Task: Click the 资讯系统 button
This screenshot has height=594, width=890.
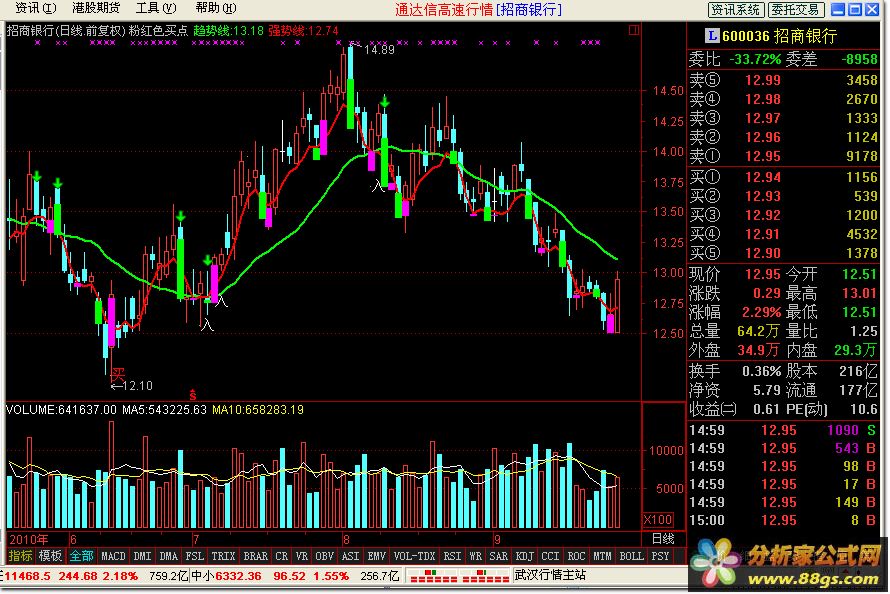Action: coord(736,9)
